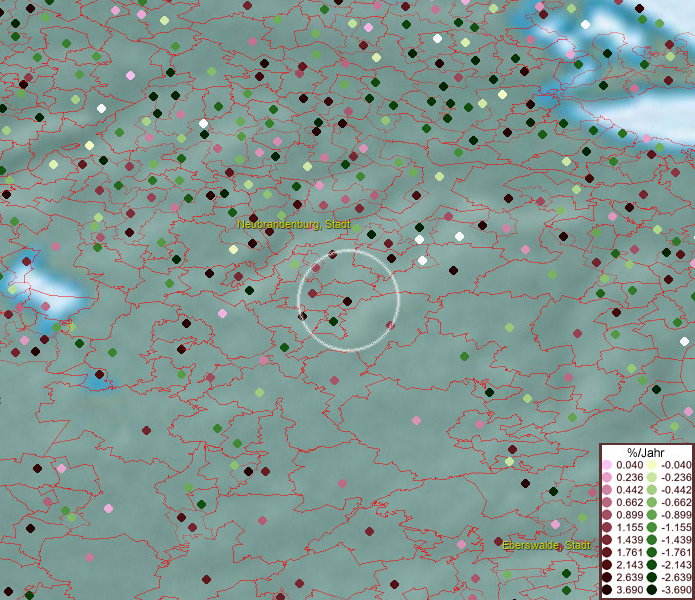Click the legend value text '-2.639'

pos(676,577)
